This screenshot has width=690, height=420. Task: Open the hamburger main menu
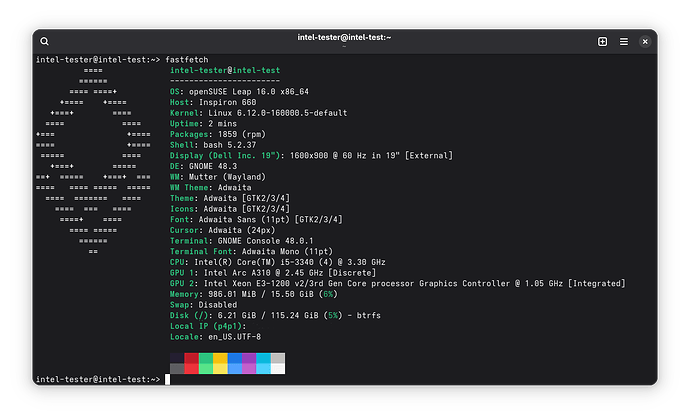tap(623, 41)
